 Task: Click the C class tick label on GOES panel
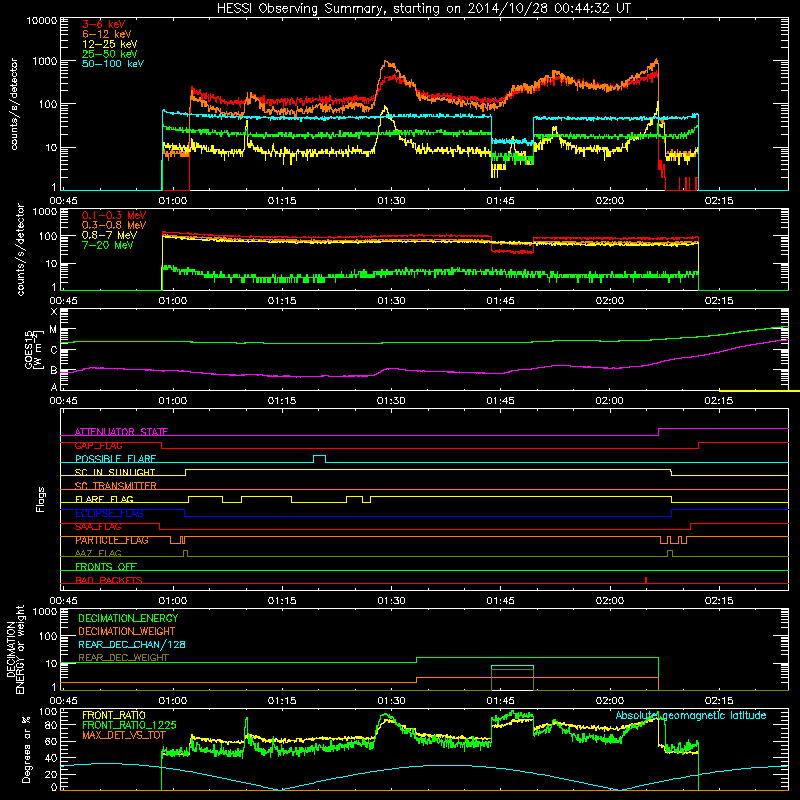pyautogui.click(x=54, y=350)
